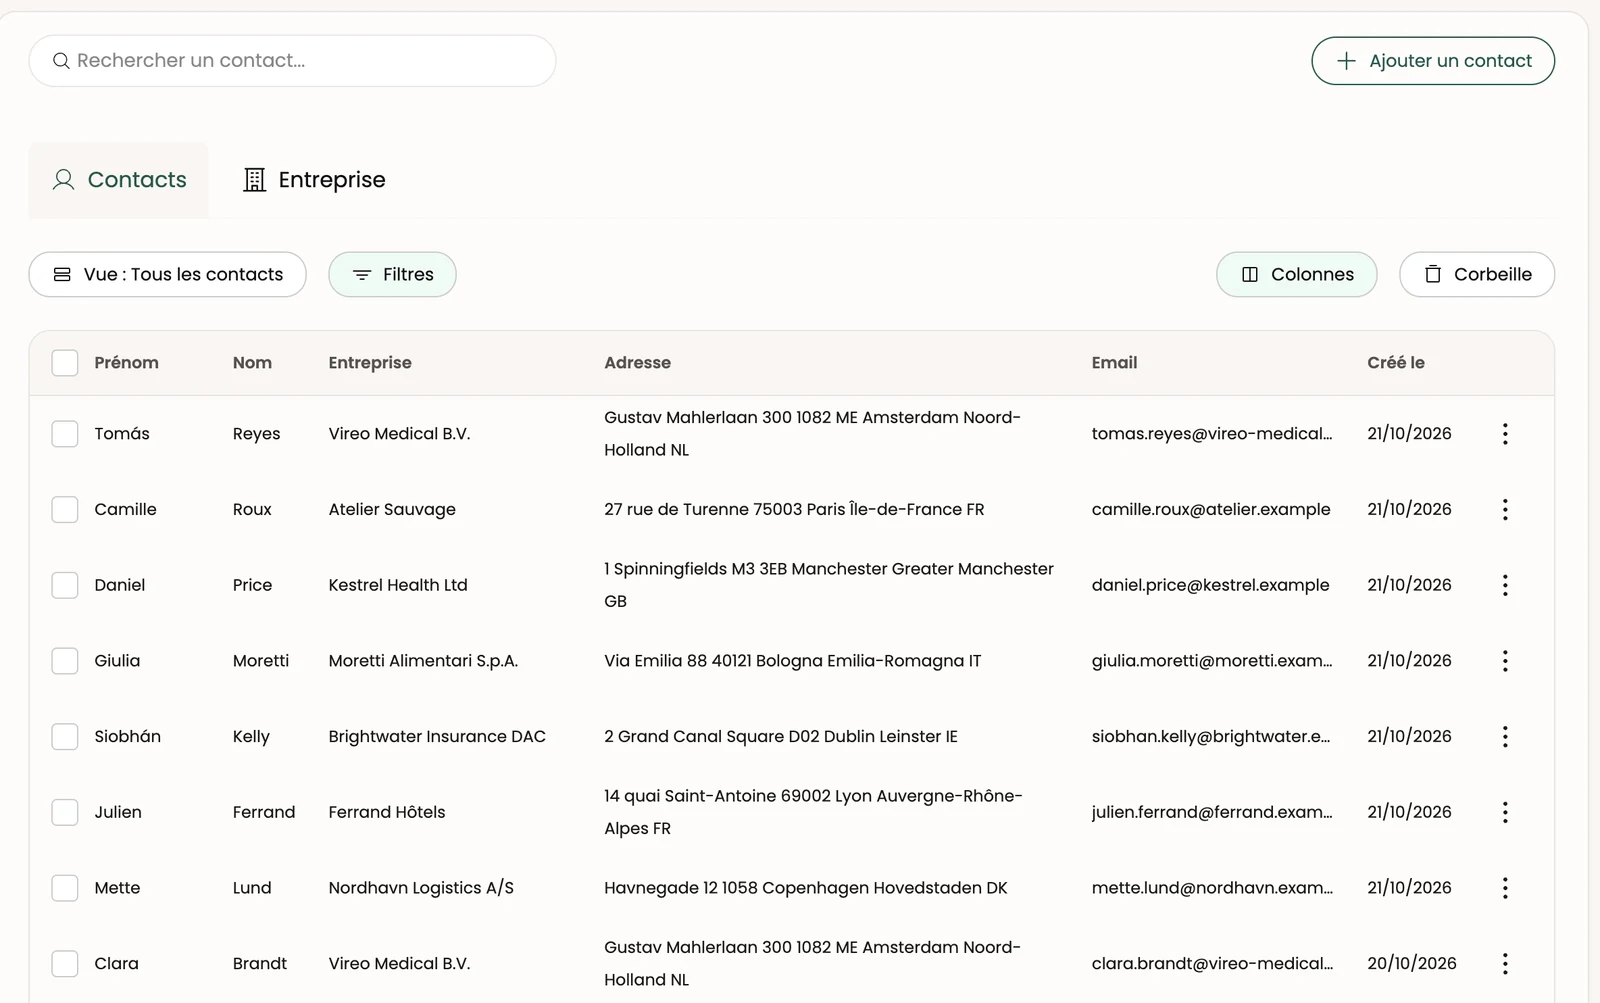Click company cell Nordhavn Logistics A/S
1600x1003 pixels.
click(x=421, y=887)
